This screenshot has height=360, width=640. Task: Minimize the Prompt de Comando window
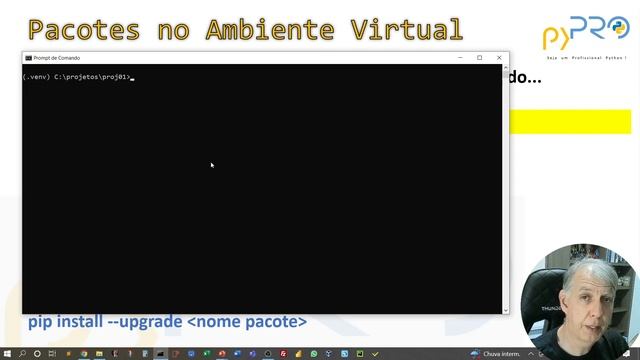(460, 58)
